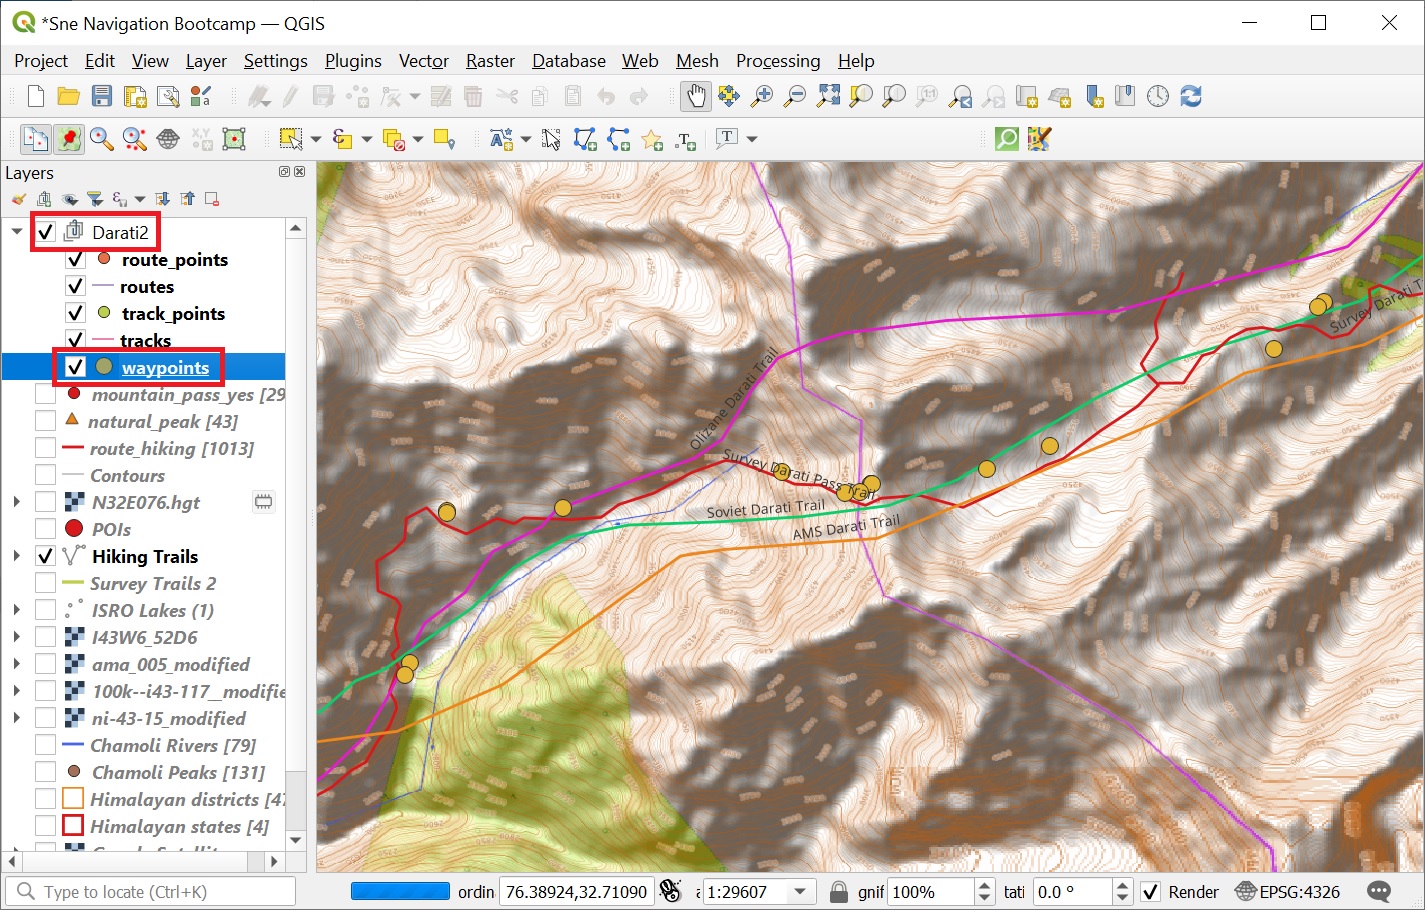Click Add Group icon in Layers panel

[x=44, y=199]
